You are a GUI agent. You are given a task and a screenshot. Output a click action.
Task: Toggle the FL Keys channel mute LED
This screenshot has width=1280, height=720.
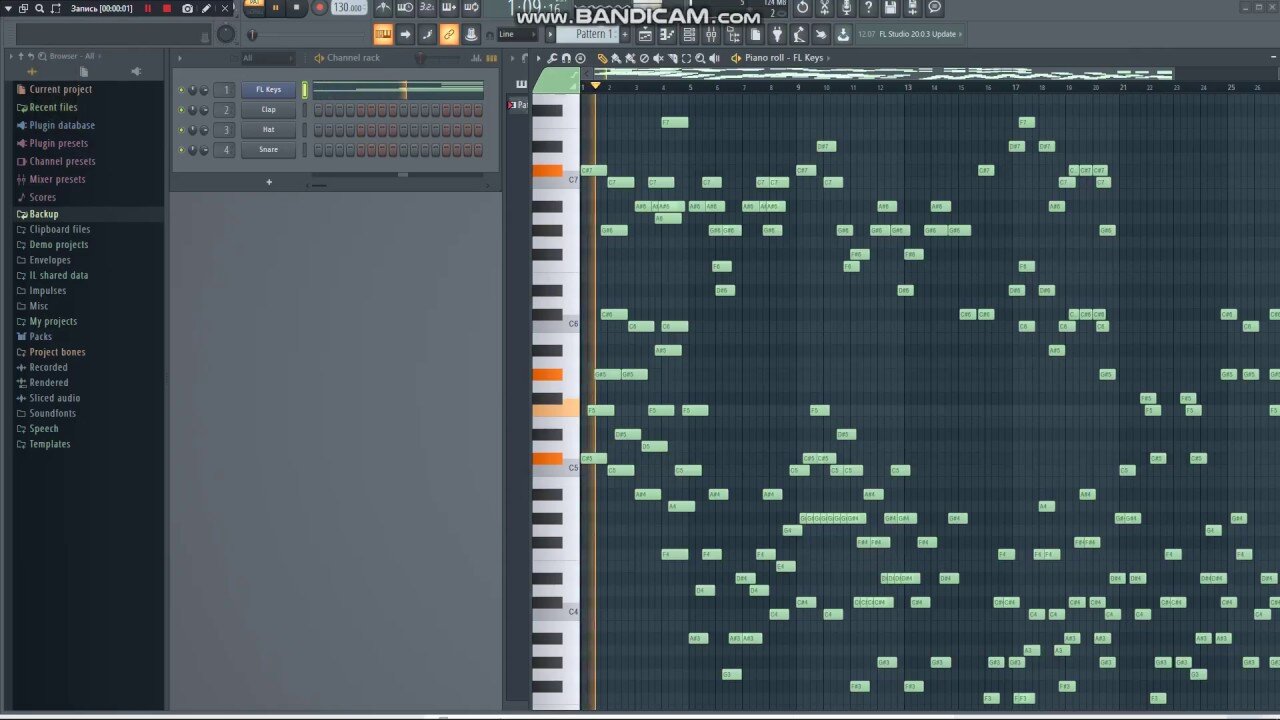click(x=181, y=90)
